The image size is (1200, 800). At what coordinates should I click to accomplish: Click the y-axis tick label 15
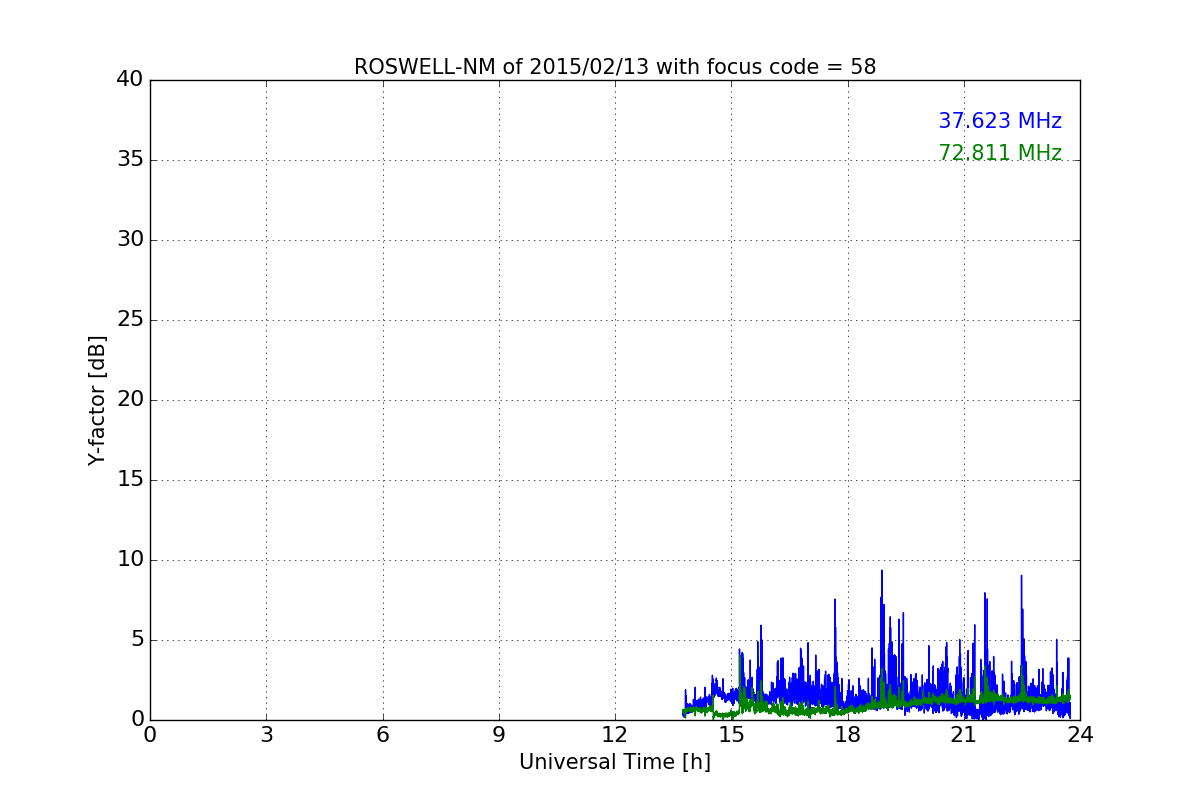tap(130, 480)
